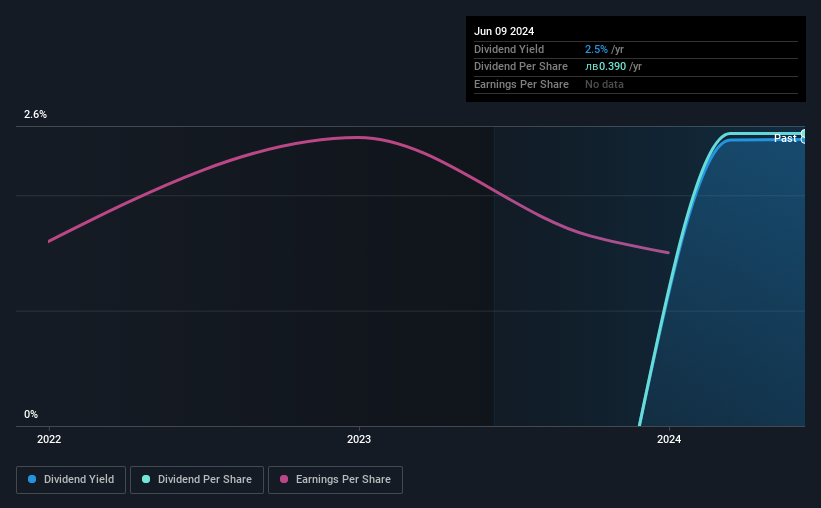Click the pink Earnings Per Share legend dot
821x508 pixels.
(x=284, y=479)
